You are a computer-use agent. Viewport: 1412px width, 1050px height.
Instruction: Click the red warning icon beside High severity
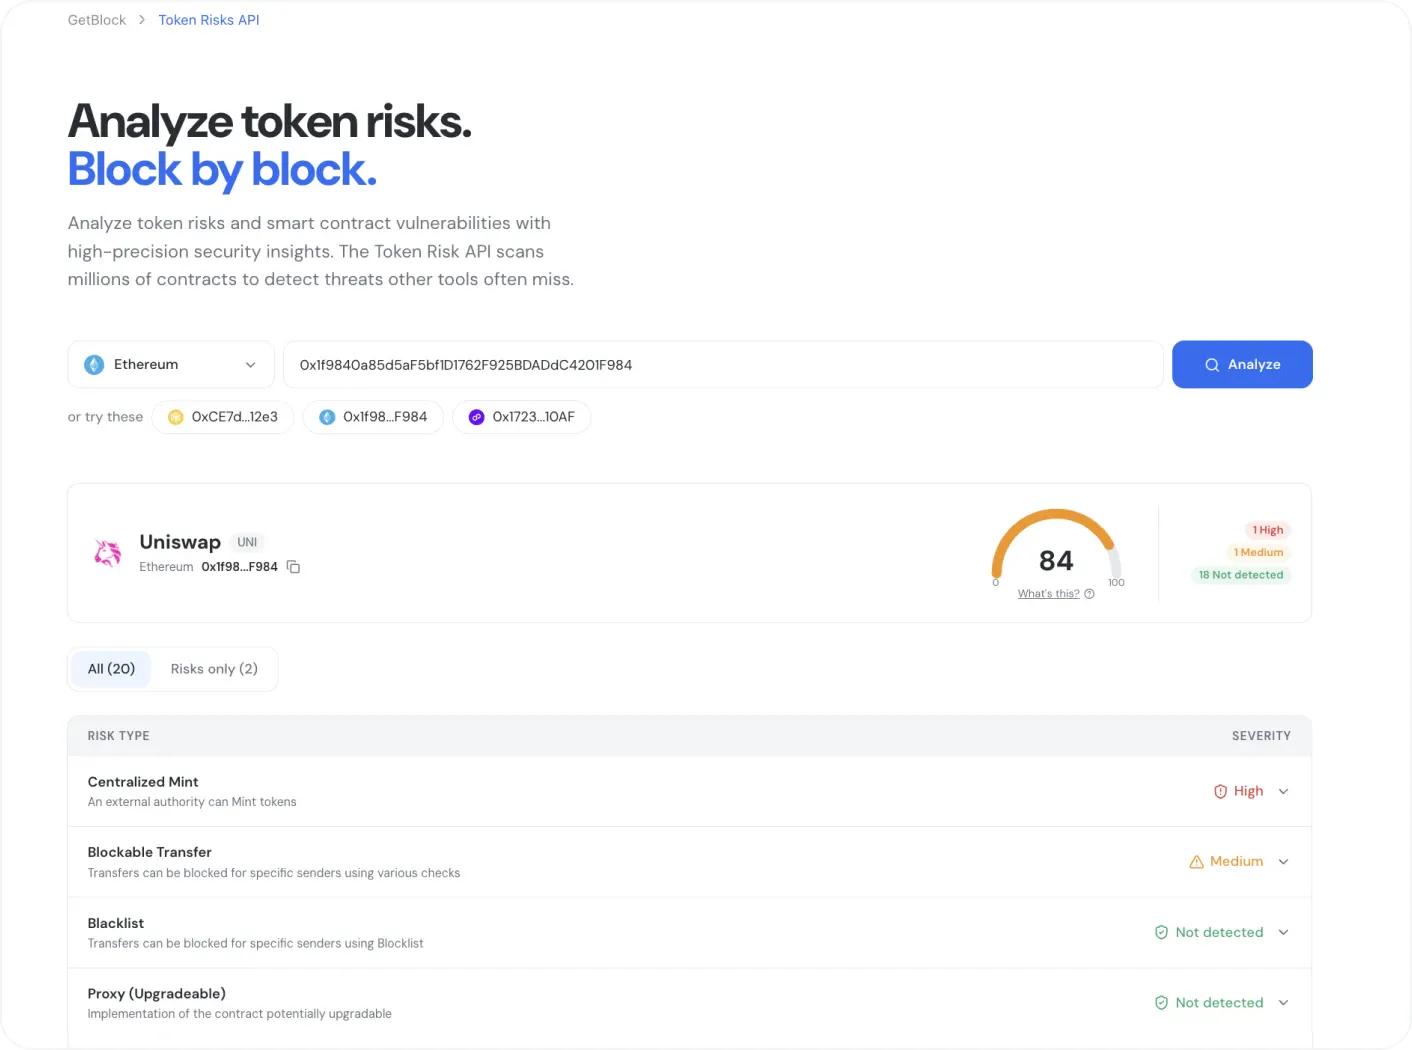coord(1221,791)
